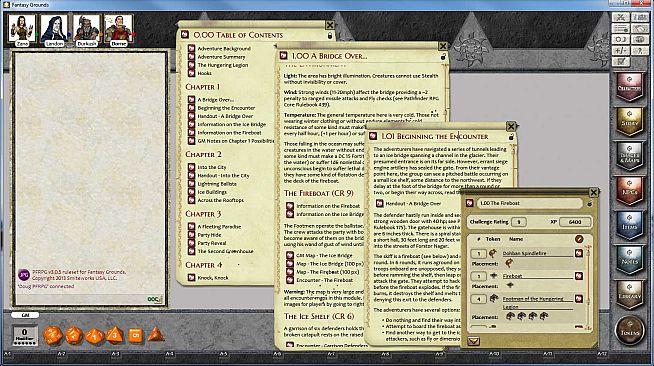Image resolution: width=654 pixels, height=366 pixels.
Task: Pick up the orange d12 die
Action: (74, 335)
